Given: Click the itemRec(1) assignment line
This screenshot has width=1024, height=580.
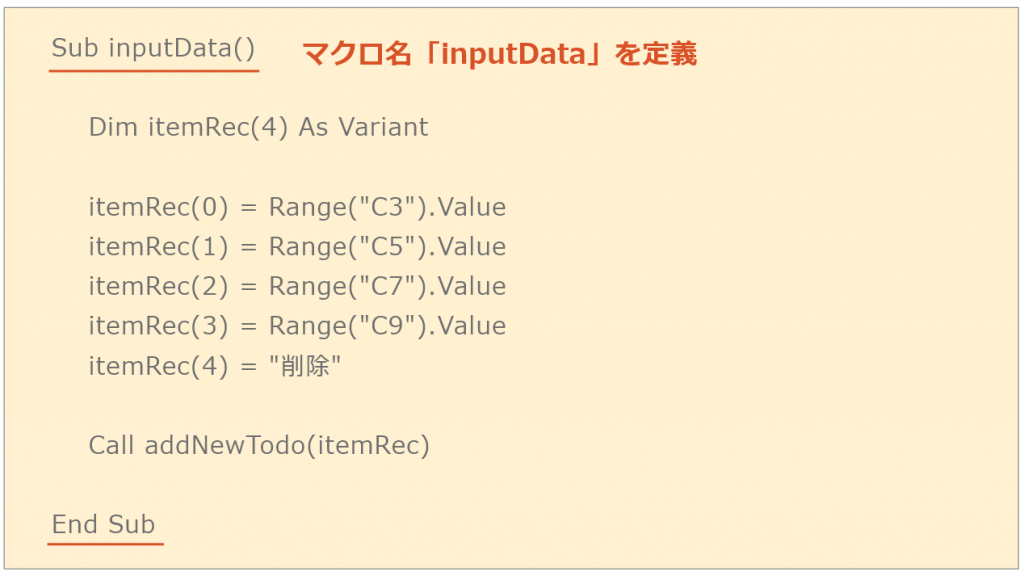Looking at the screenshot, I should point(297,247).
